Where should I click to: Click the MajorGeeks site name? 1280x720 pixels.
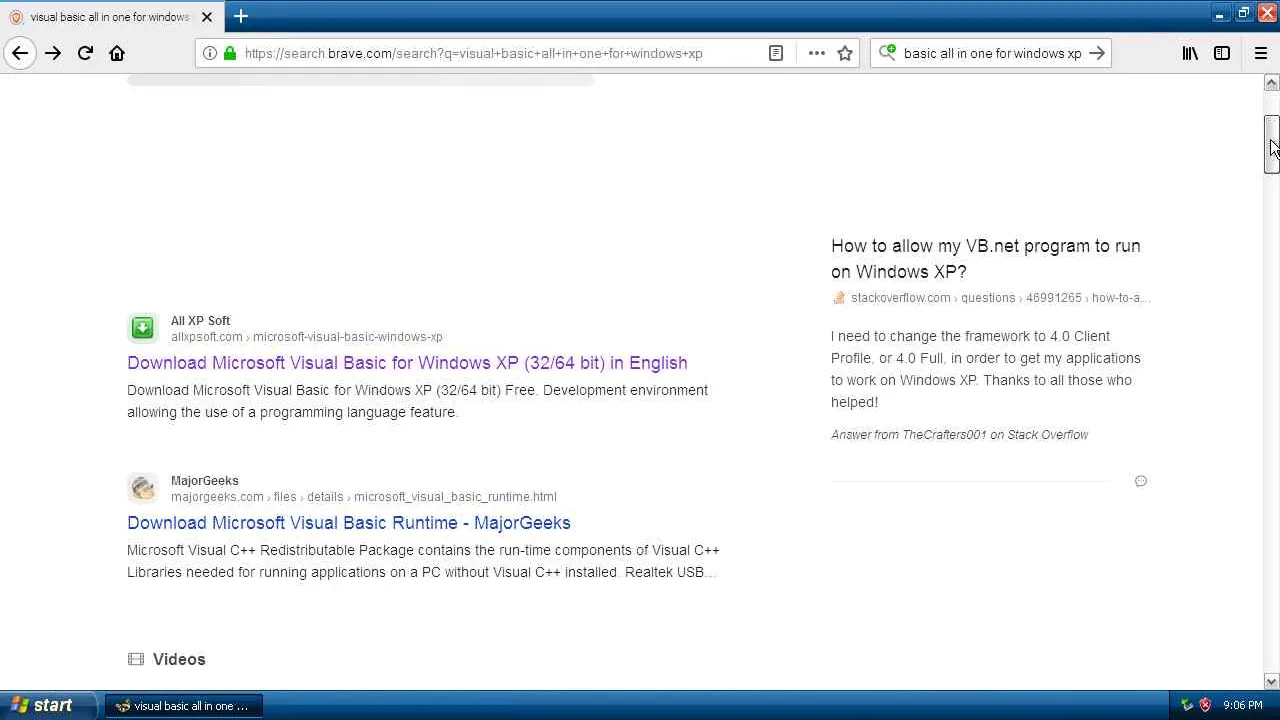click(x=205, y=481)
